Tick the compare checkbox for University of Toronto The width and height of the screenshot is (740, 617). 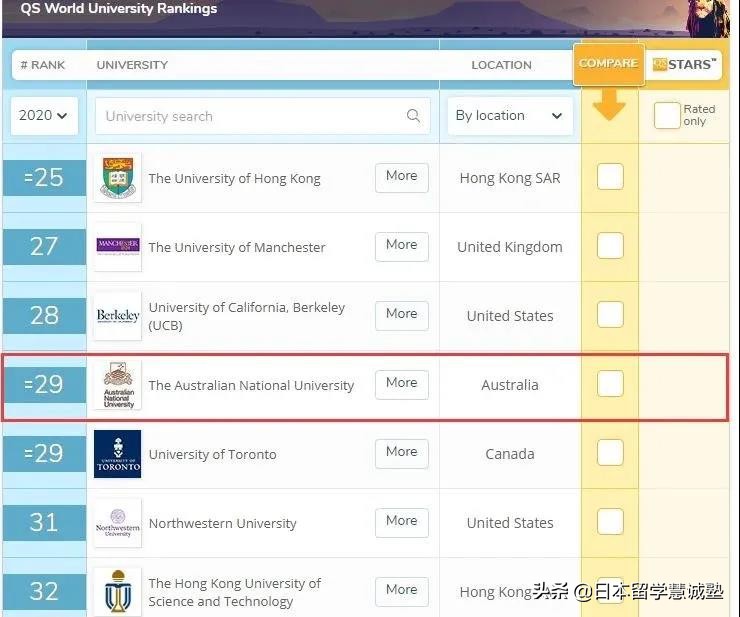coord(610,452)
